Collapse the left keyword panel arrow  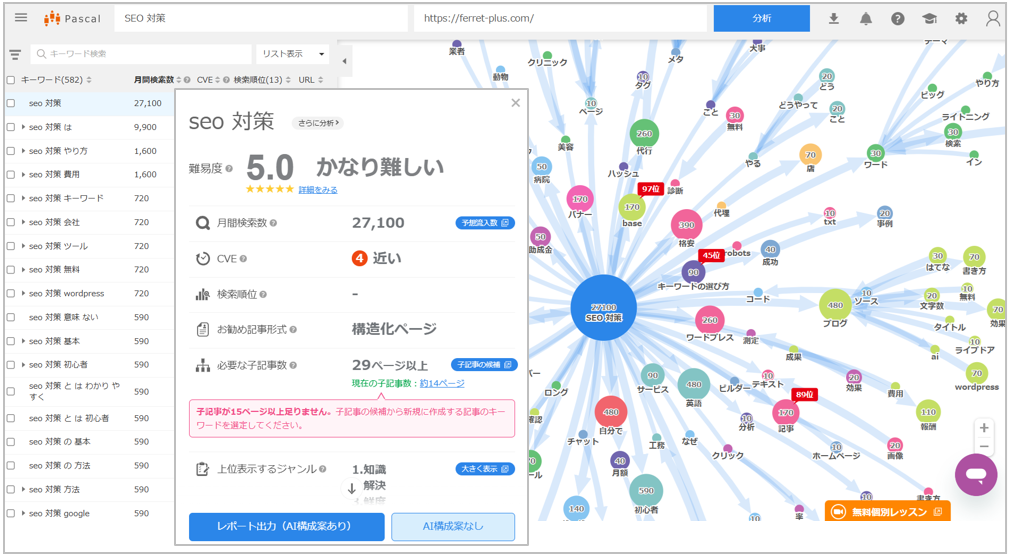pos(345,61)
